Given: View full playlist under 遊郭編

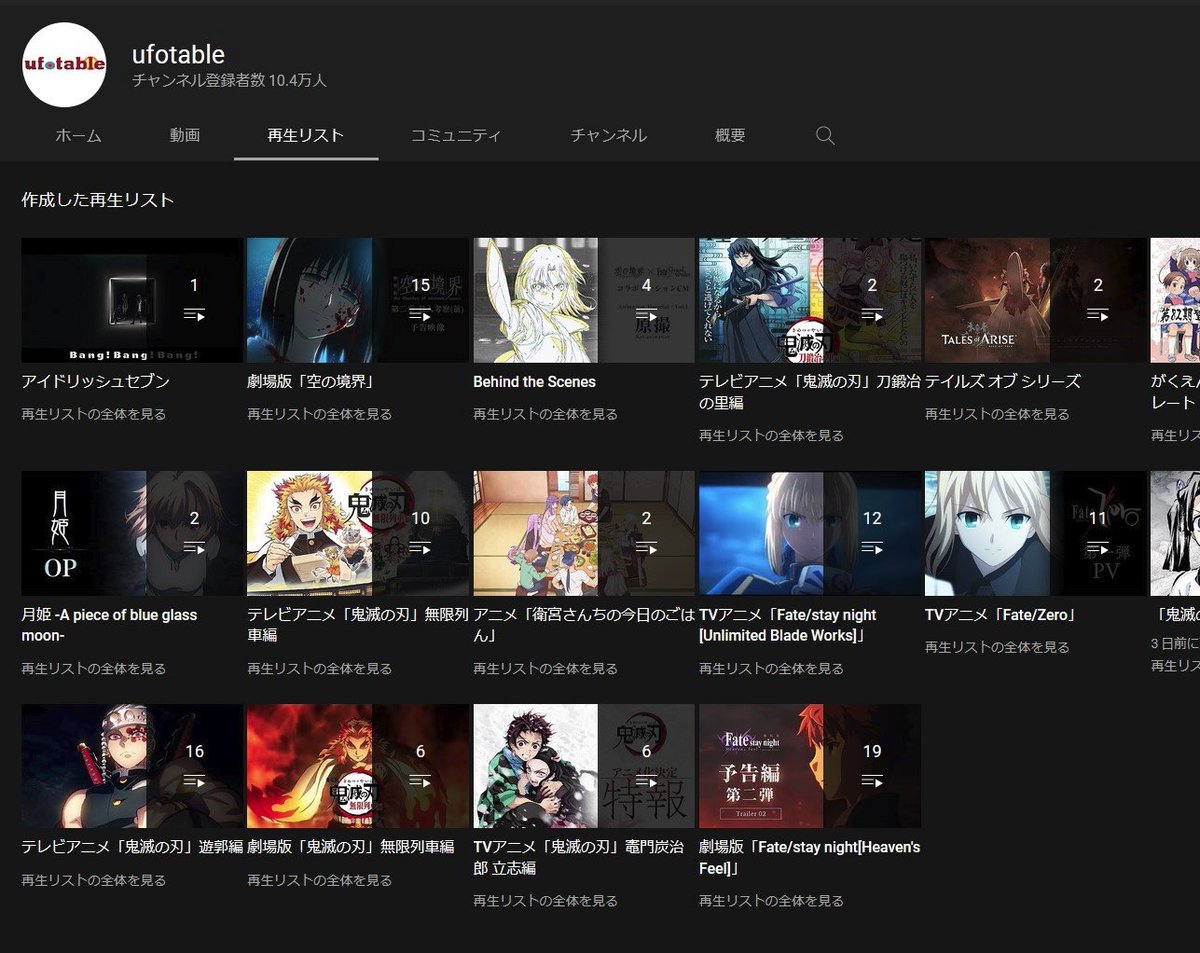Looking at the screenshot, I should (94, 880).
